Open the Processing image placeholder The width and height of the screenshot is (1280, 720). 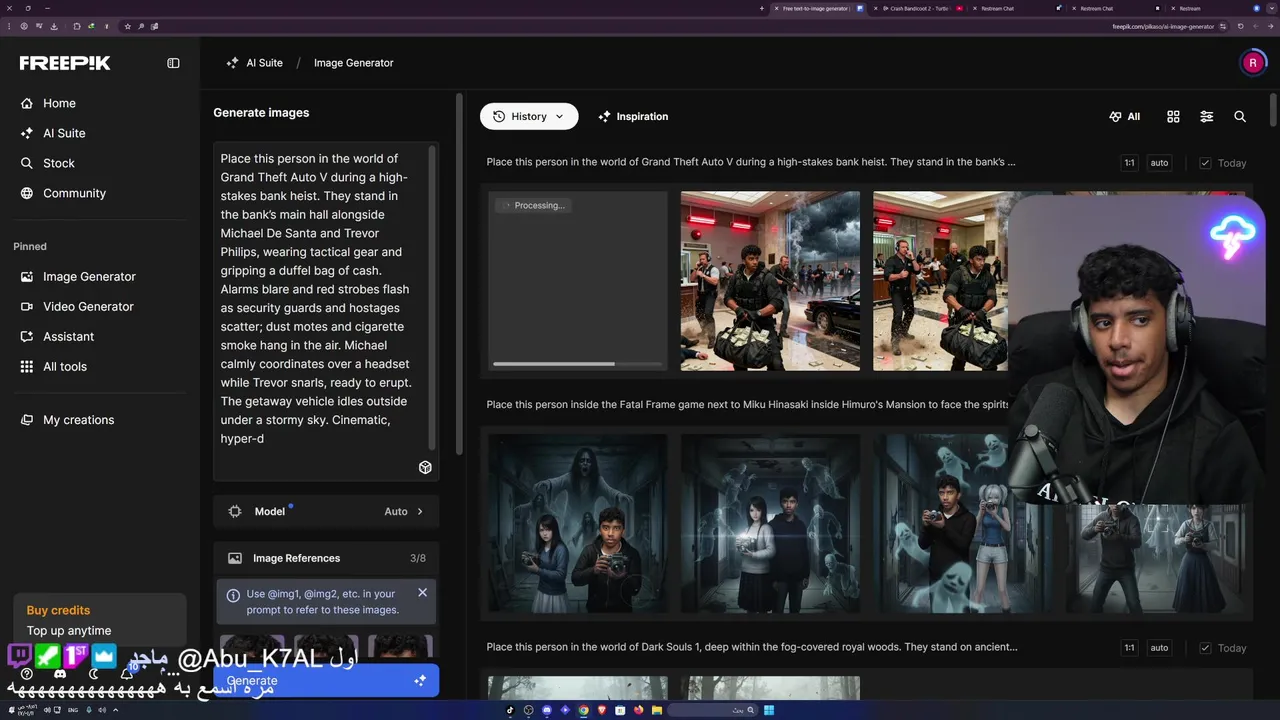[578, 281]
